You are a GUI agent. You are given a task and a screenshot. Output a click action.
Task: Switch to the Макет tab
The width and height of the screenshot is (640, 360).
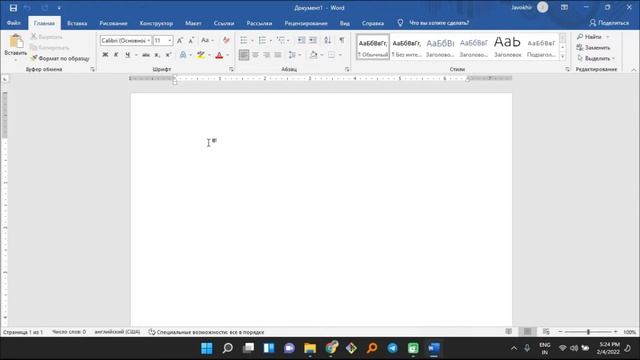tap(193, 23)
